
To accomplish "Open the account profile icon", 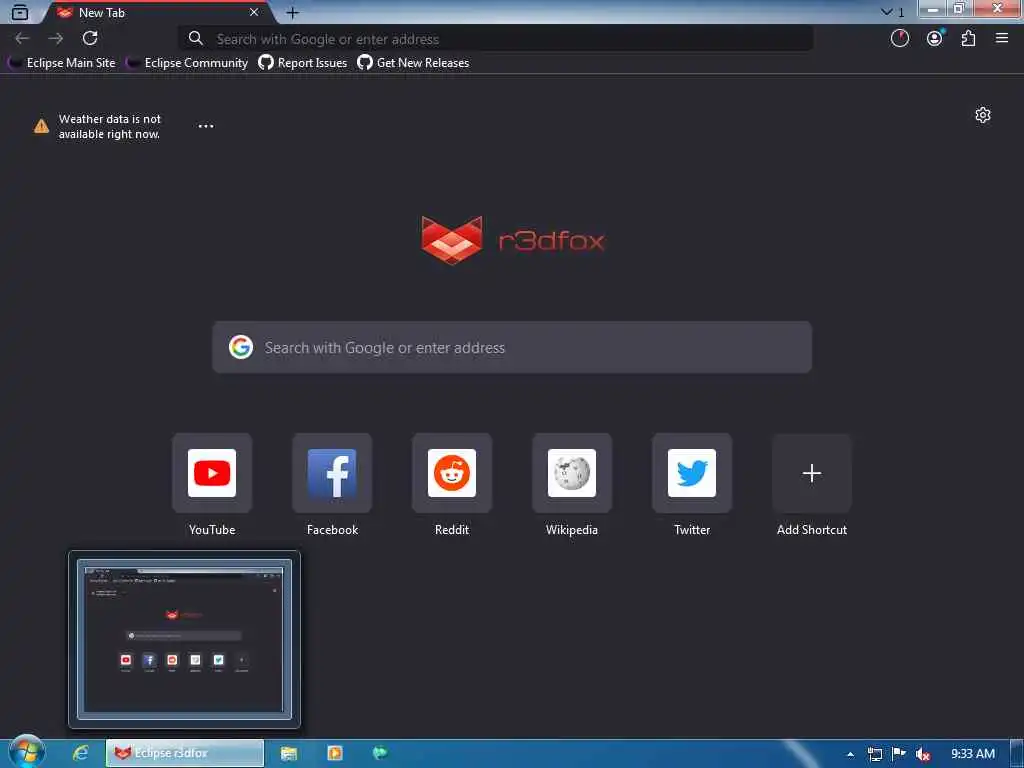I will pos(935,39).
